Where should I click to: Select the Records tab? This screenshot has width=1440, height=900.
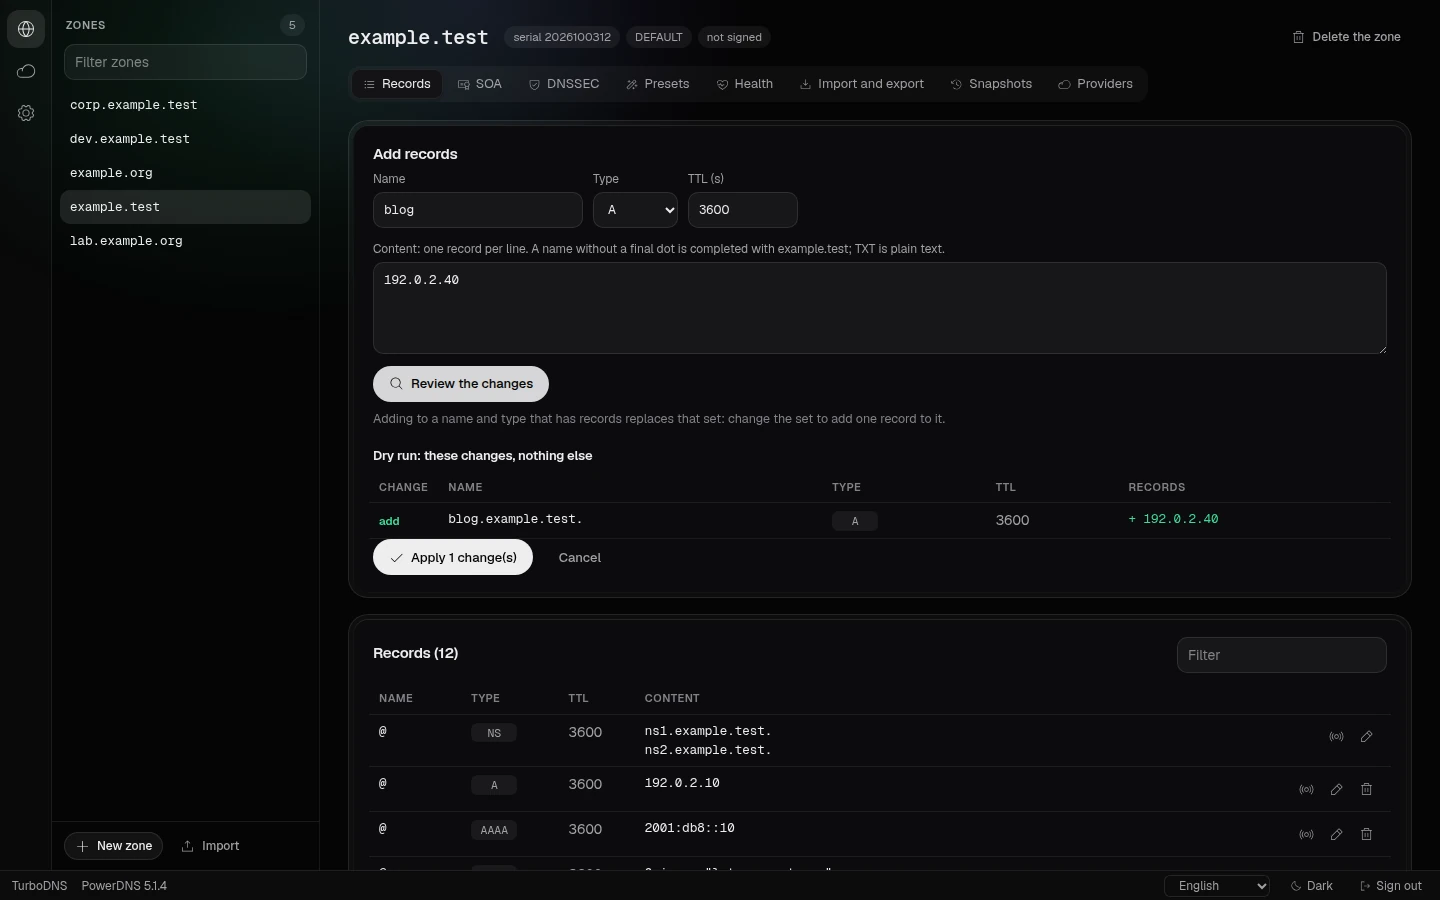click(x=397, y=84)
